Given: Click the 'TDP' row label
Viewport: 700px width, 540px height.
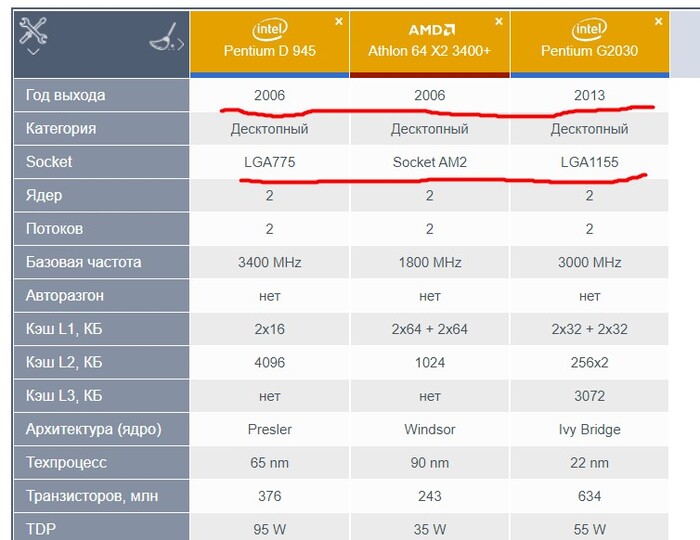Looking at the screenshot, I should pyautogui.click(x=41, y=529).
